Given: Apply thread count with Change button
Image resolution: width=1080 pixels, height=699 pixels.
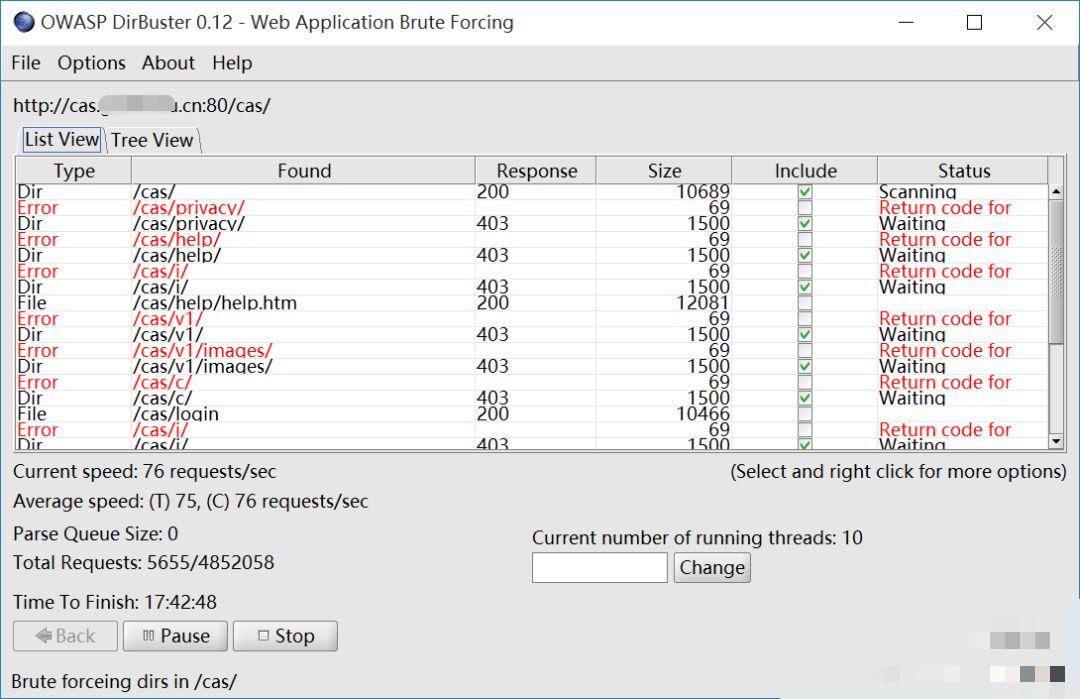Looking at the screenshot, I should point(712,567).
